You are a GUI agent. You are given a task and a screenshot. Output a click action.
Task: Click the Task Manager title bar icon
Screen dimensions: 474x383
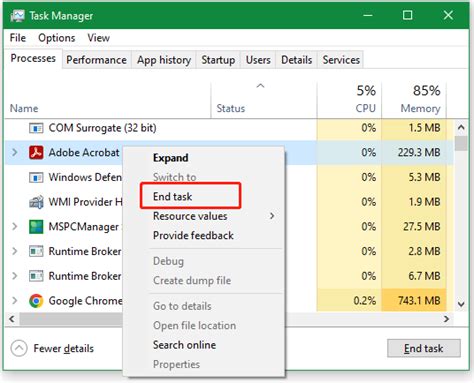[x=17, y=16]
